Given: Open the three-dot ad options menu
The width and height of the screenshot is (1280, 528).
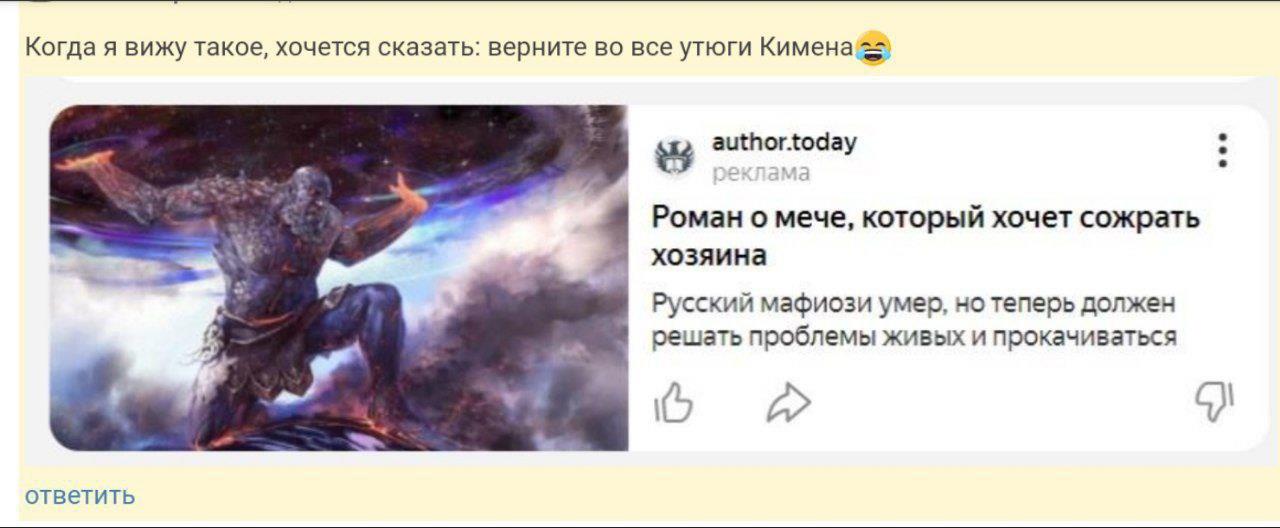Looking at the screenshot, I should pyautogui.click(x=1222, y=152).
